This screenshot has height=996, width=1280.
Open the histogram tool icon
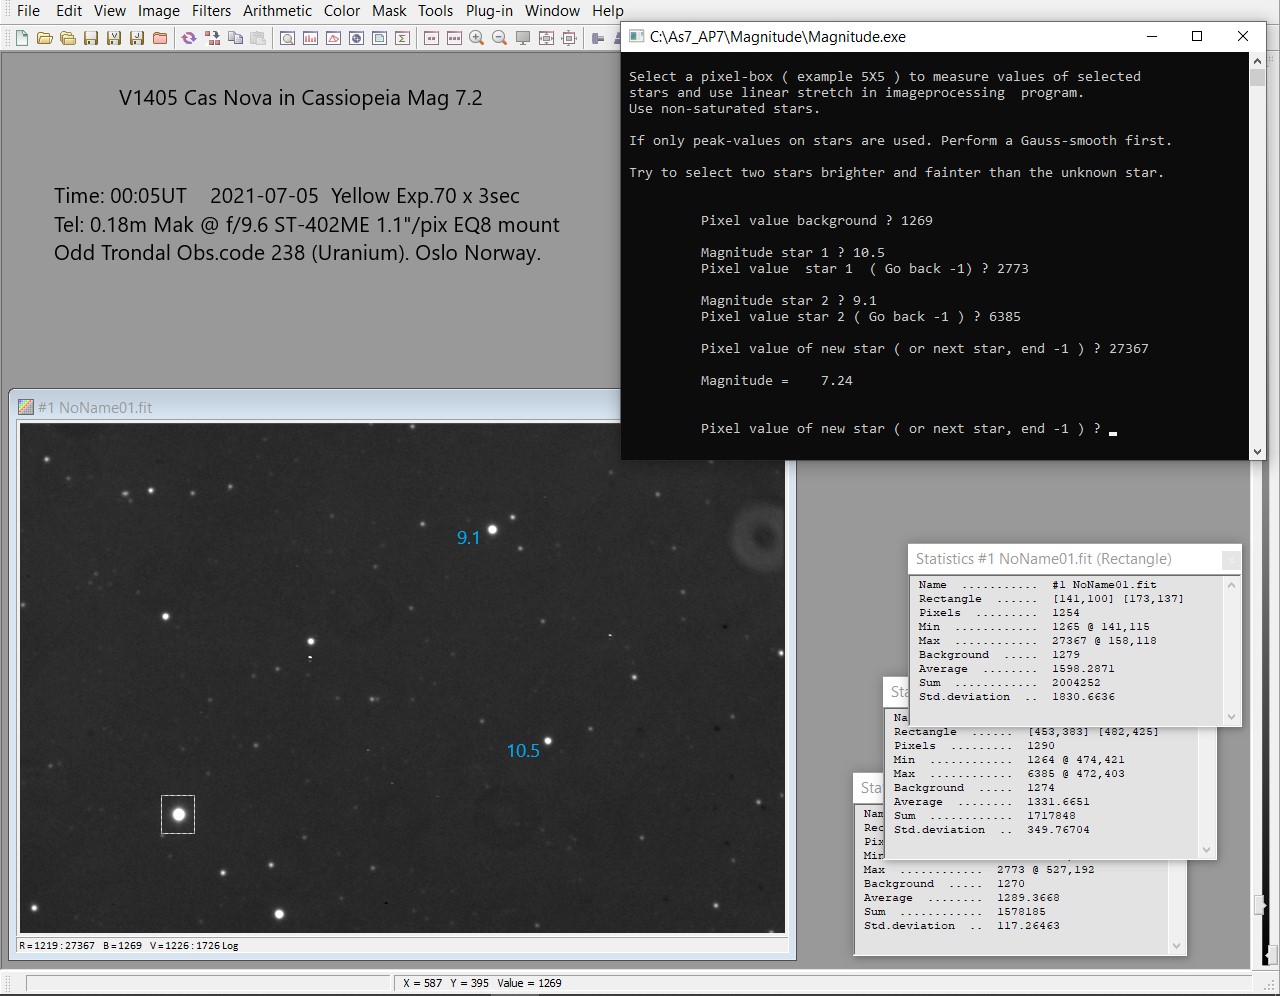click(310, 38)
